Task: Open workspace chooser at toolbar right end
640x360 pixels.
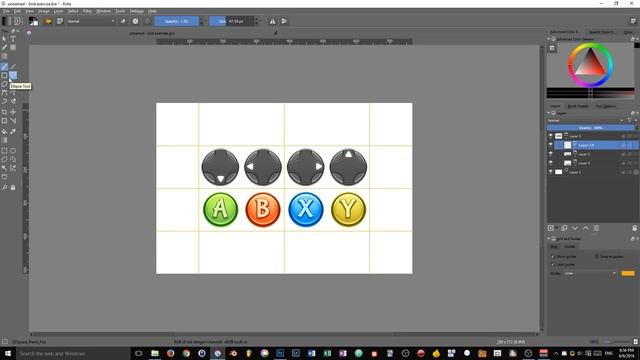Action: point(633,21)
